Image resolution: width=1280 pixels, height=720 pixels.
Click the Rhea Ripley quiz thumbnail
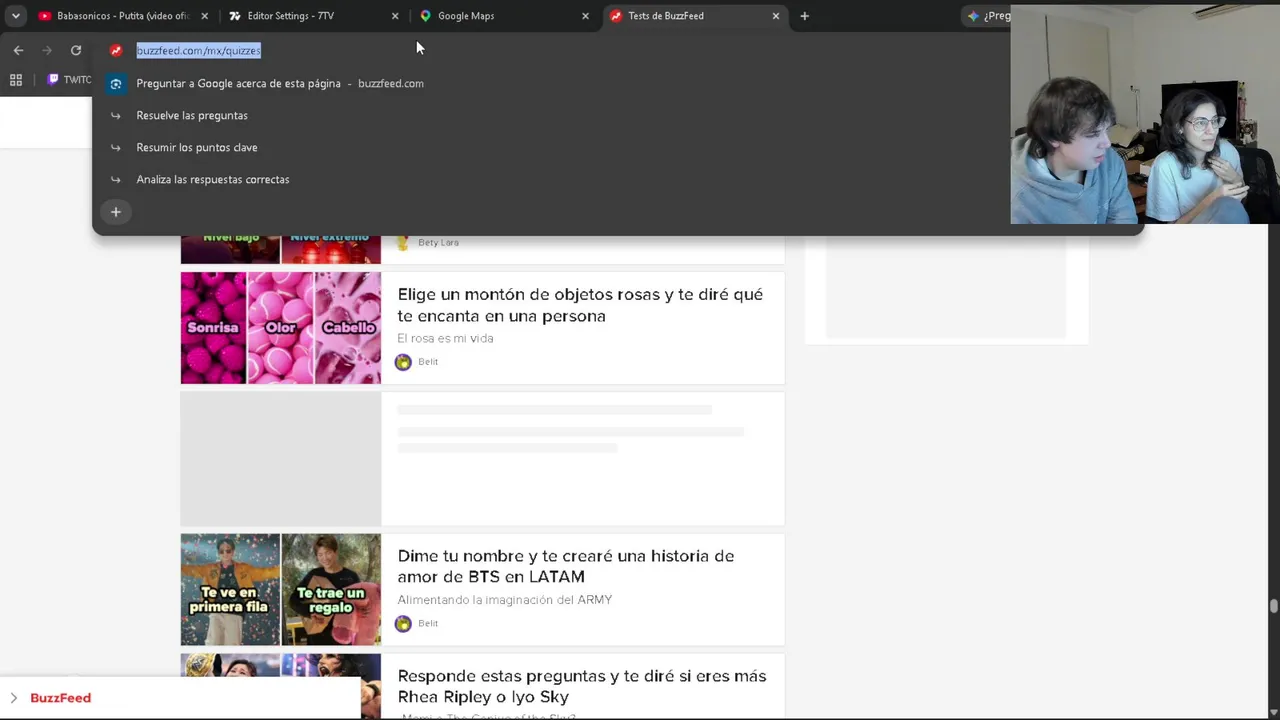[x=281, y=686]
